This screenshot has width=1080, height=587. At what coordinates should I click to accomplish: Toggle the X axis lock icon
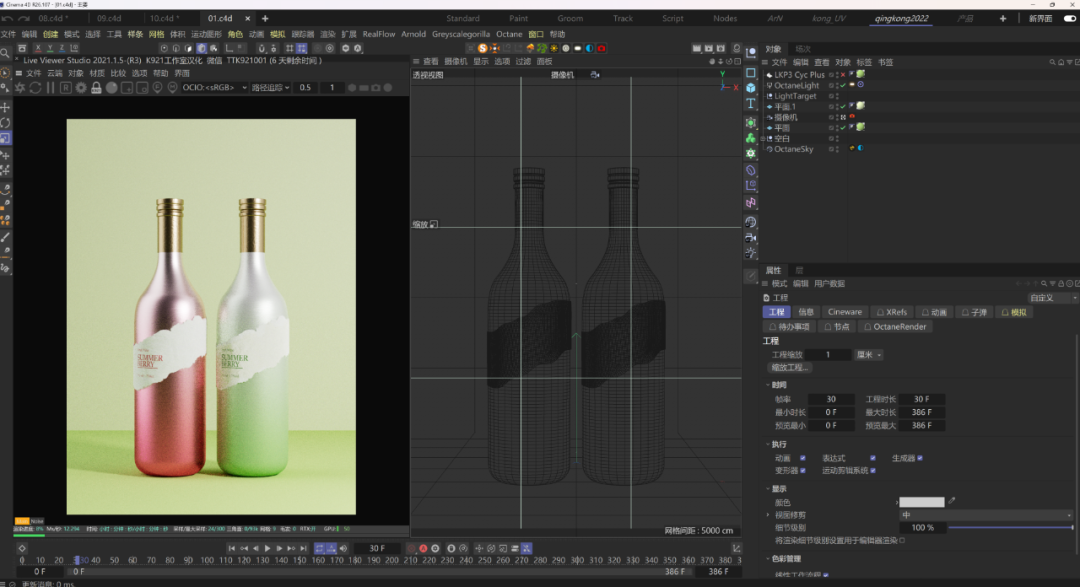click(38, 48)
